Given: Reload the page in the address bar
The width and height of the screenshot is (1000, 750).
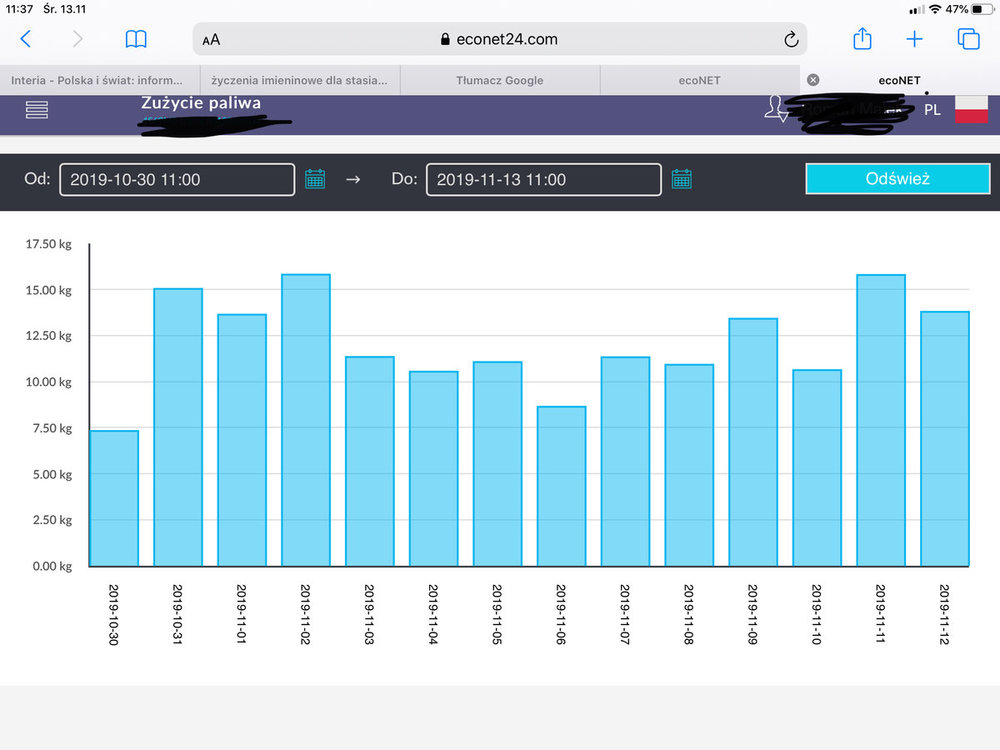Looking at the screenshot, I should pos(790,40).
